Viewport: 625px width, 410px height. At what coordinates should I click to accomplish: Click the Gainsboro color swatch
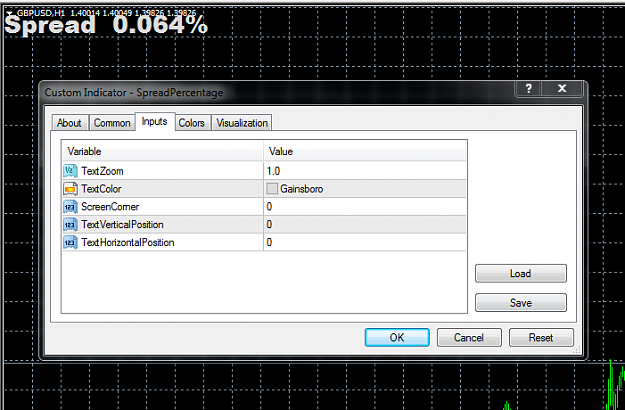[x=272, y=188]
